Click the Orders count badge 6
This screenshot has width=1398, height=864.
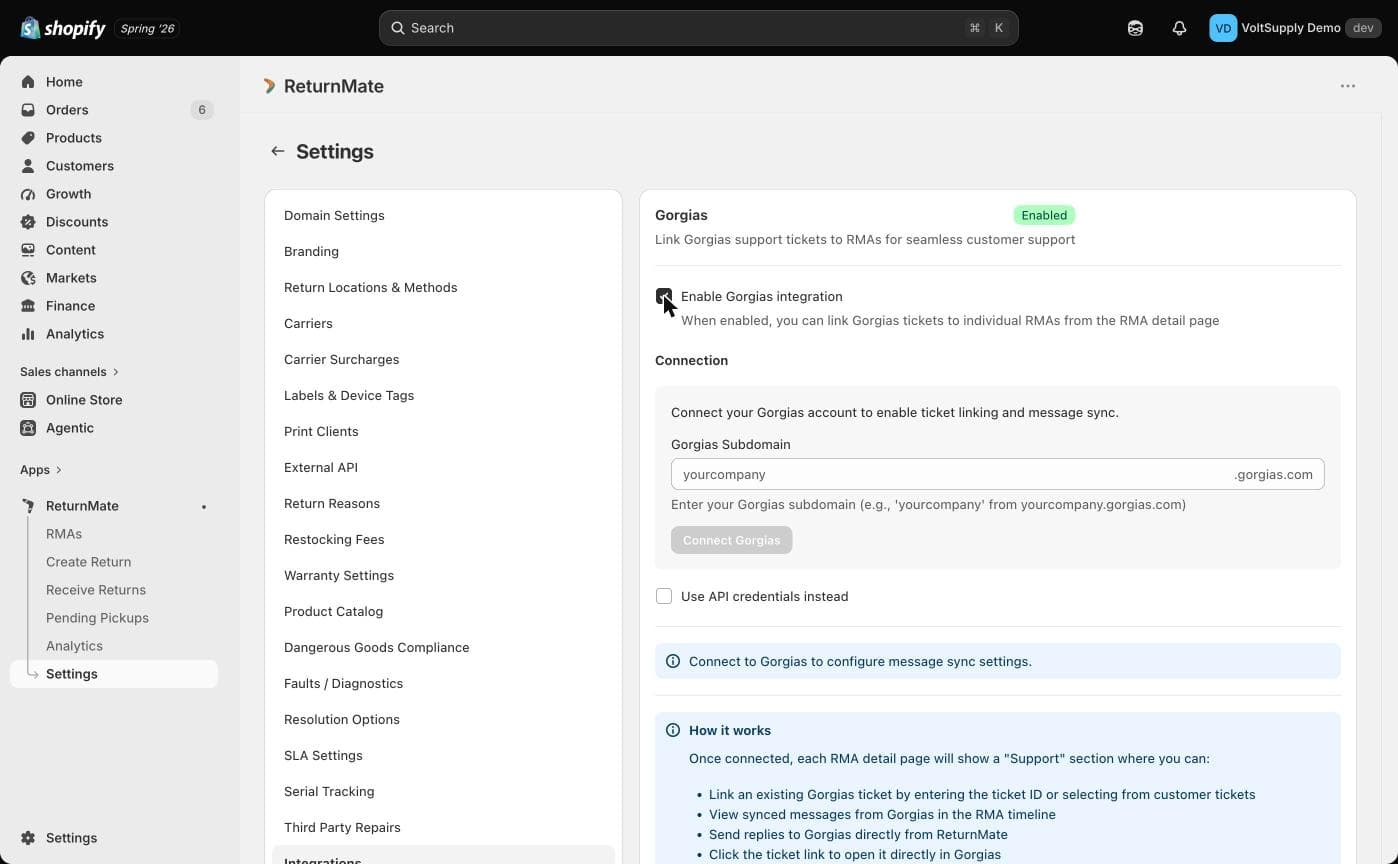pos(202,110)
